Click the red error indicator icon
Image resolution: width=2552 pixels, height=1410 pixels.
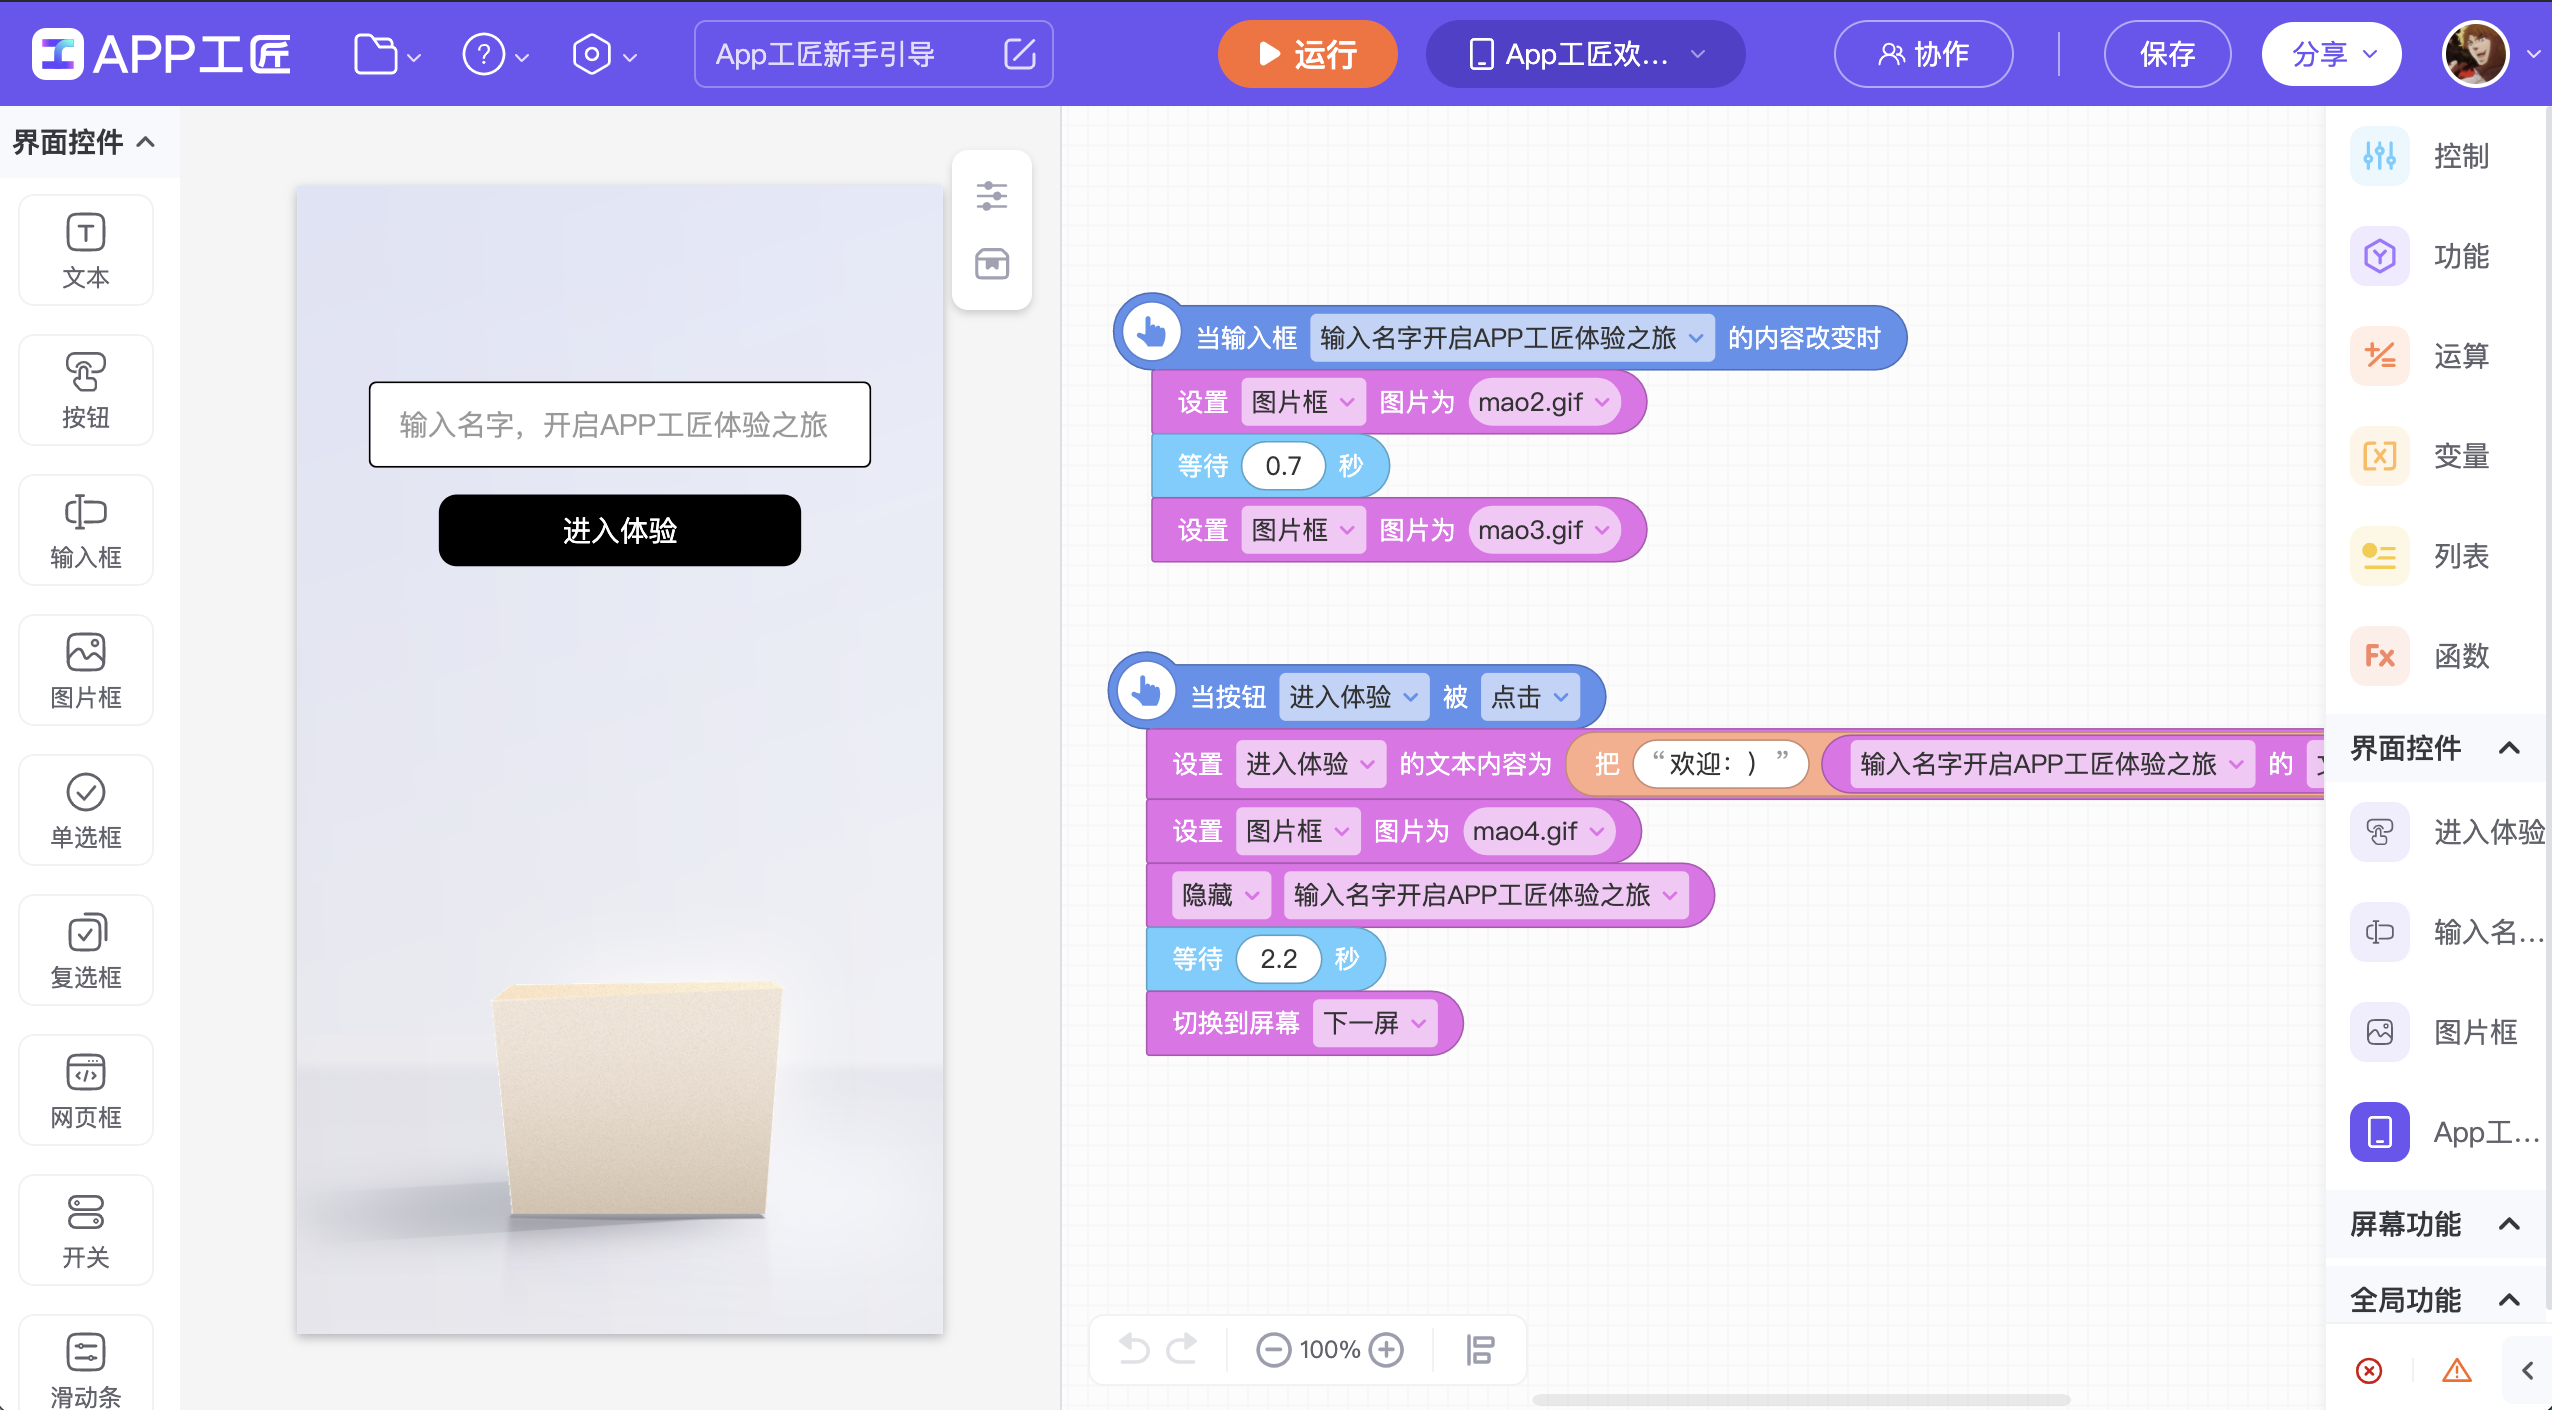click(2369, 1370)
